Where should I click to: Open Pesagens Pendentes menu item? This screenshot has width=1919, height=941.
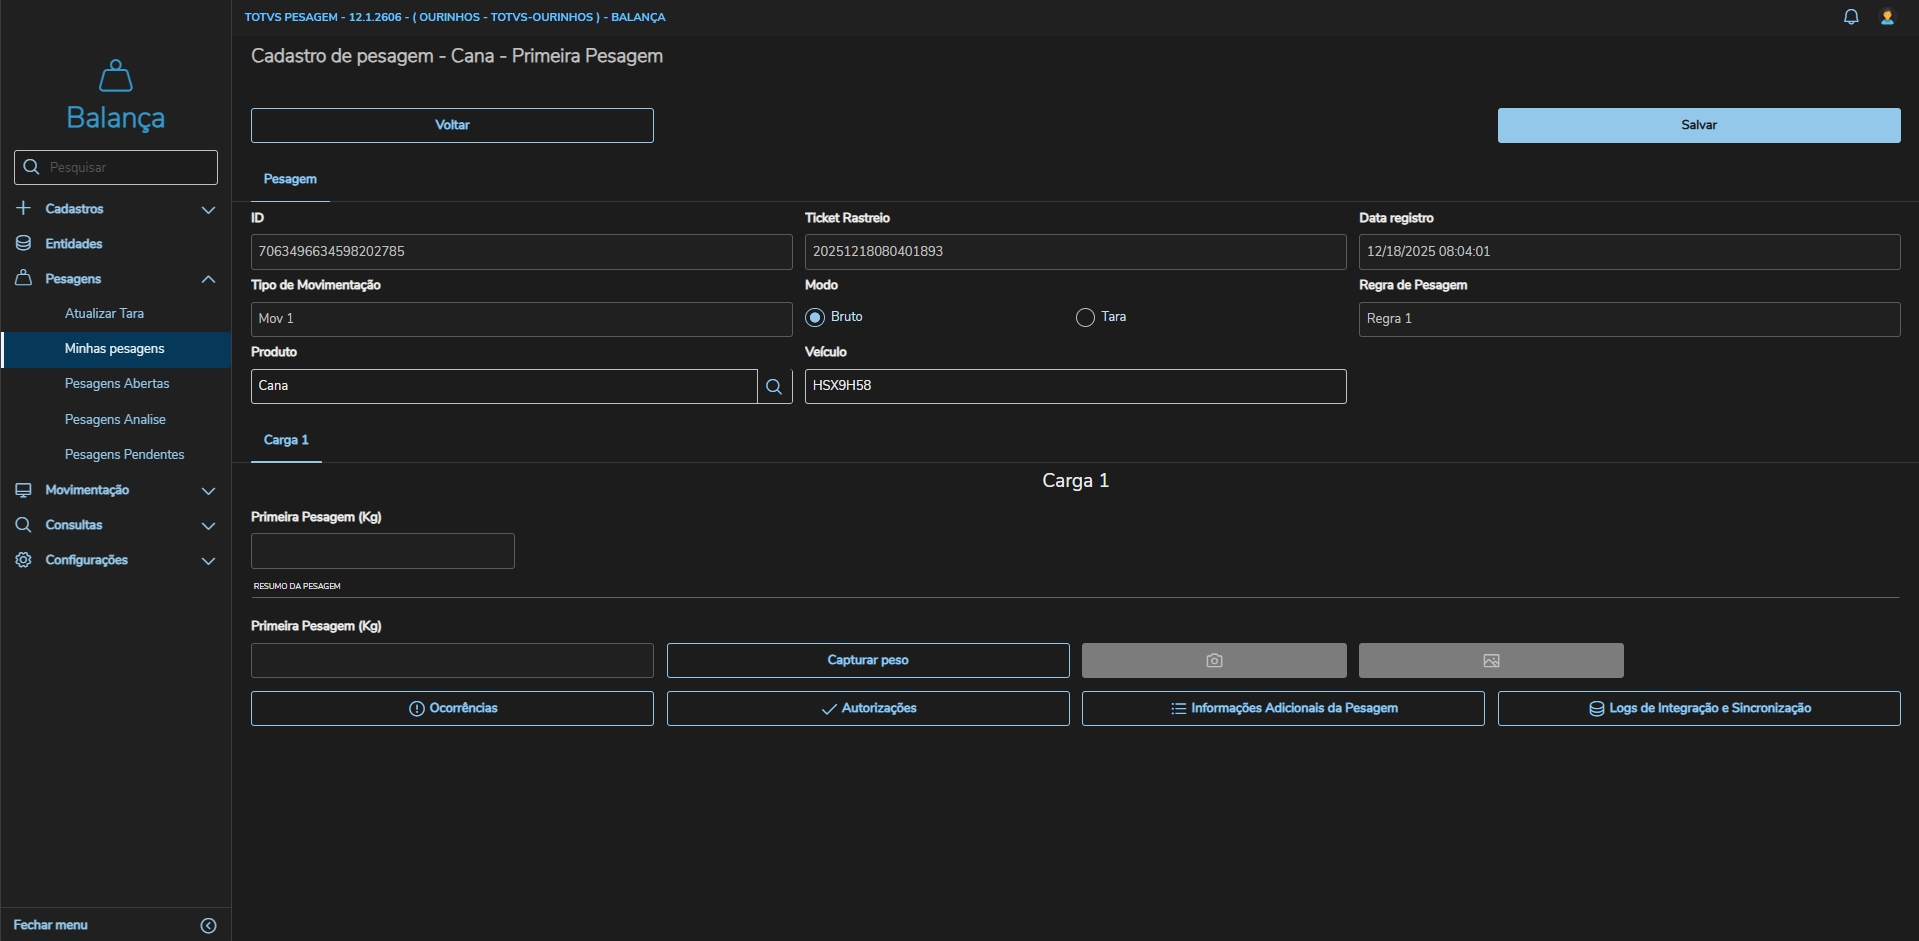pos(116,454)
